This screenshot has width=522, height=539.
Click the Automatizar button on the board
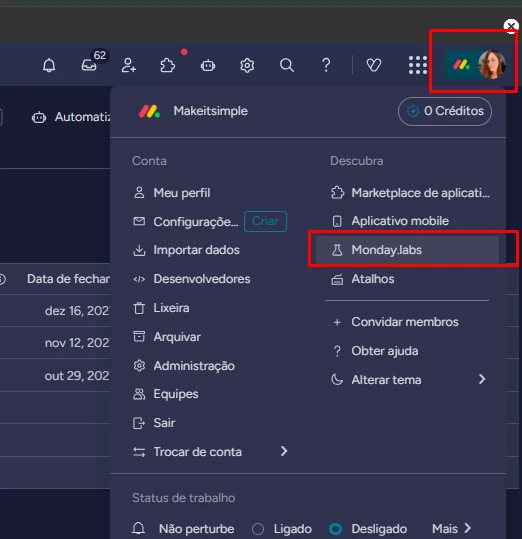click(x=70, y=117)
